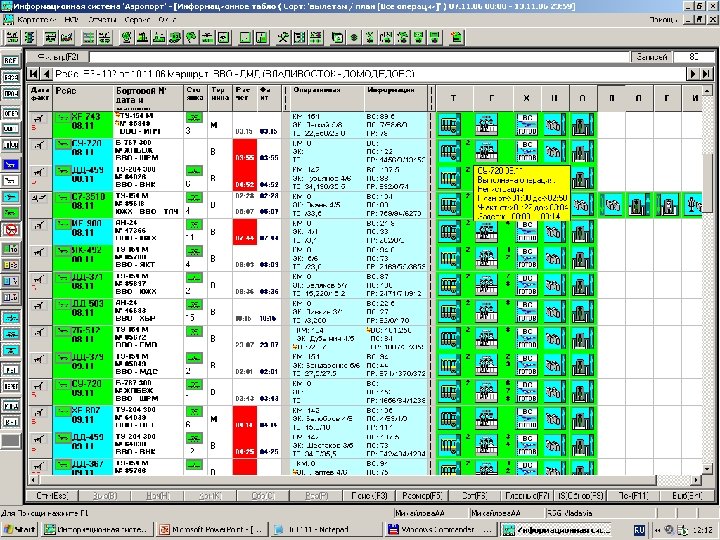Click red delayed time cell 03:55
Screen dimensions: 720x540
[x=245, y=151]
